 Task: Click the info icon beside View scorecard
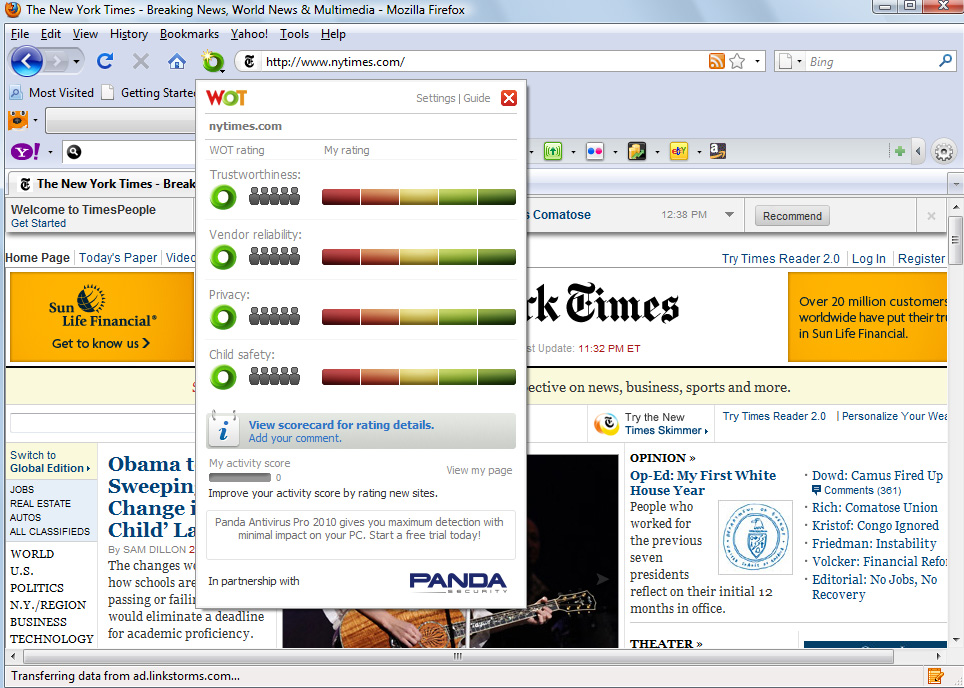(x=223, y=429)
